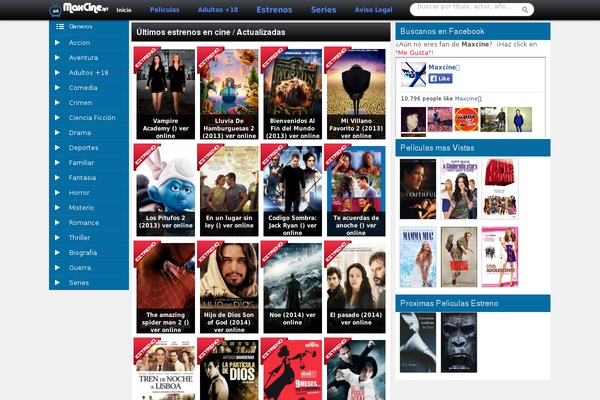
Task: Open A Cinderella Story poster
Action: [x=459, y=189]
